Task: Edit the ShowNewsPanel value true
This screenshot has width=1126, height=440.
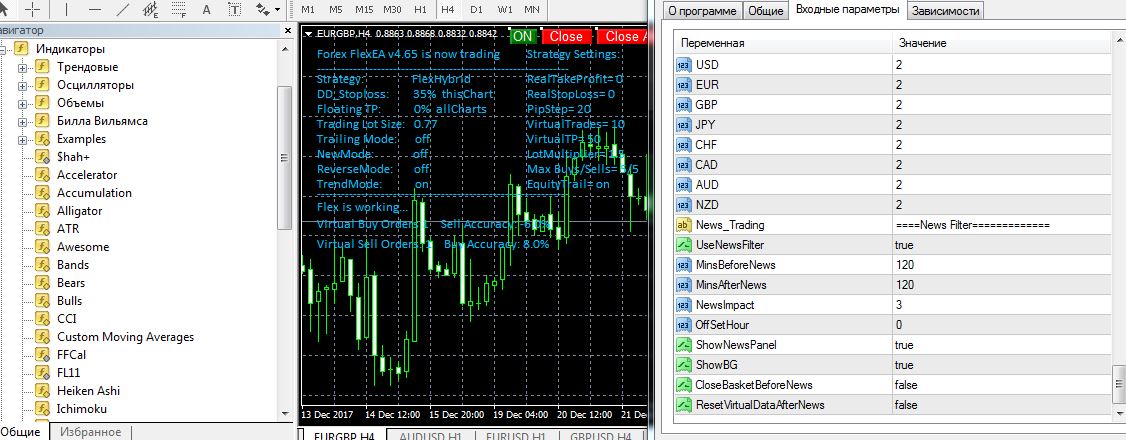Action: point(1002,345)
